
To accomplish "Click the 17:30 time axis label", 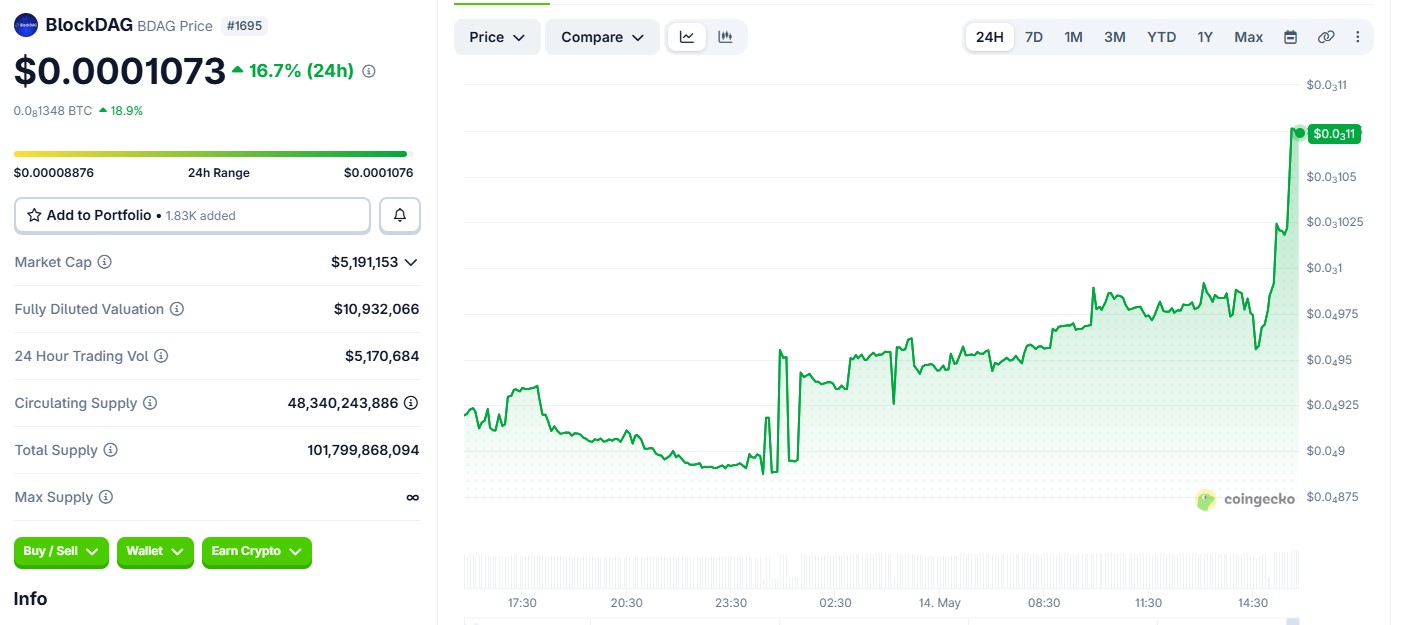I will point(522,603).
